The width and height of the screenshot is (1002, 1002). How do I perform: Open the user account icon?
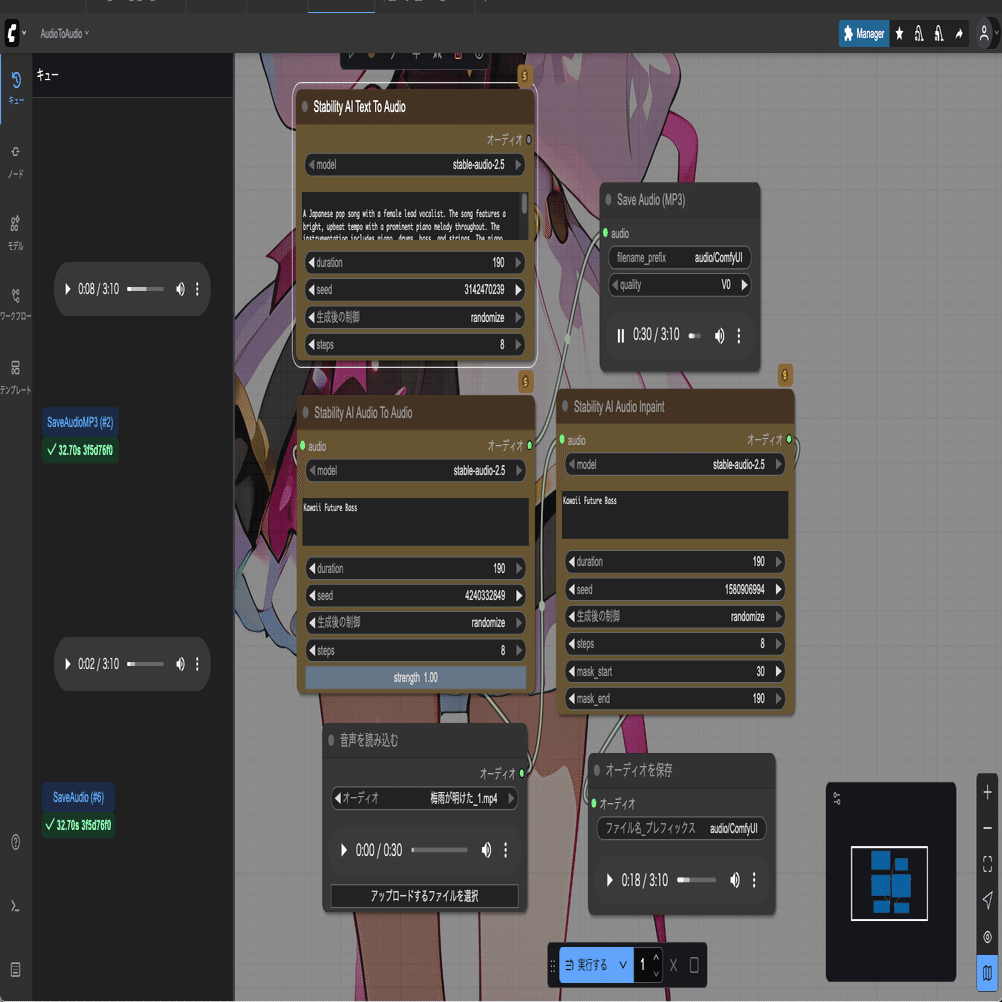[x=984, y=33]
